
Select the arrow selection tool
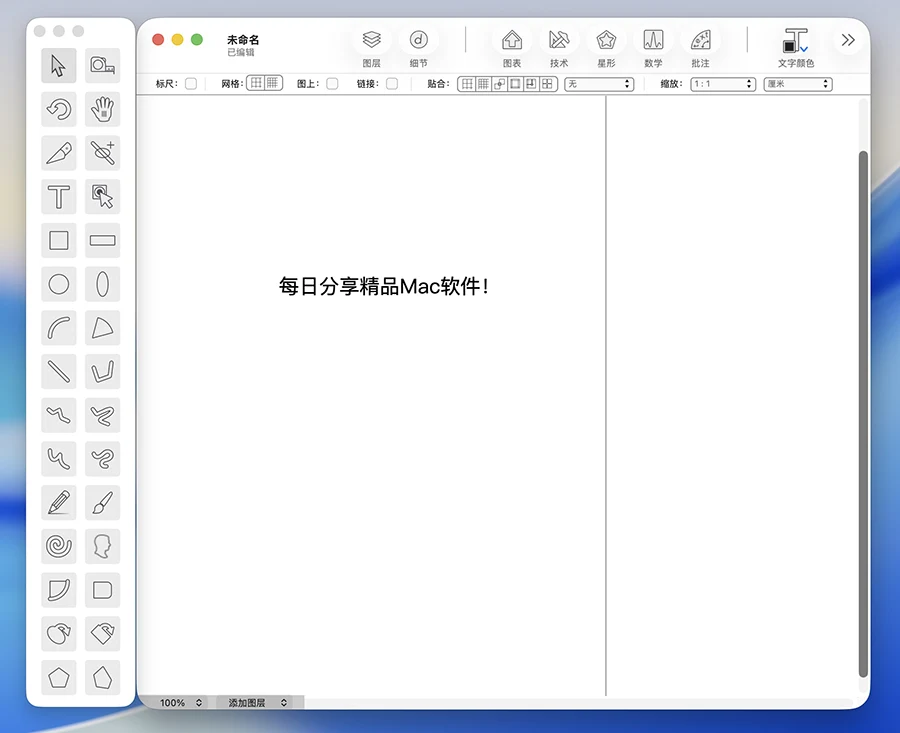point(59,65)
